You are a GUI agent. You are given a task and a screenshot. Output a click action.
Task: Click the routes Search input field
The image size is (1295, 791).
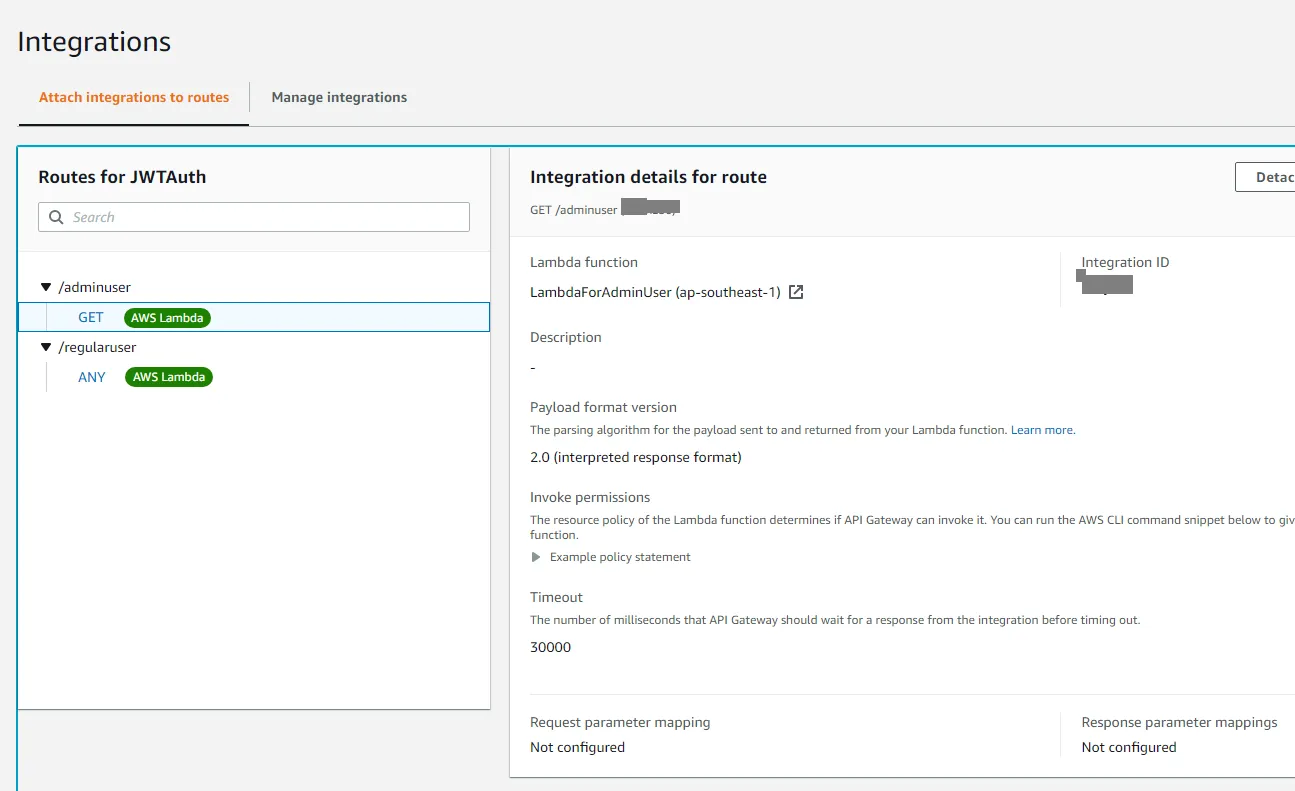pyautogui.click(x=265, y=217)
